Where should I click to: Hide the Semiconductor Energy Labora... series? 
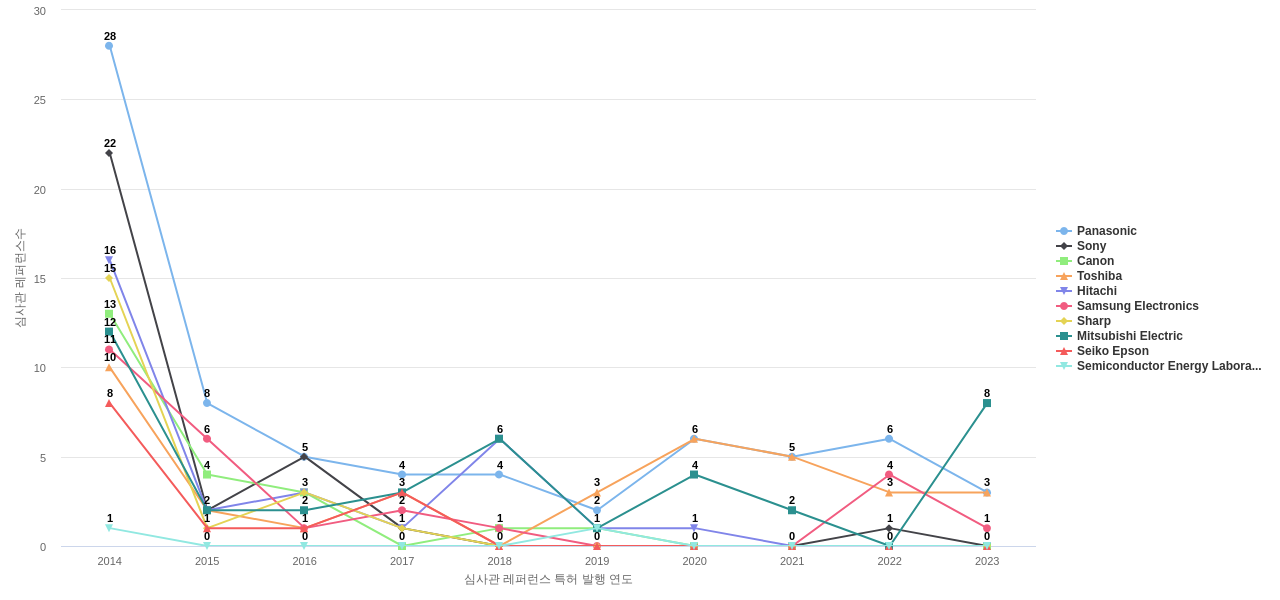1168,366
